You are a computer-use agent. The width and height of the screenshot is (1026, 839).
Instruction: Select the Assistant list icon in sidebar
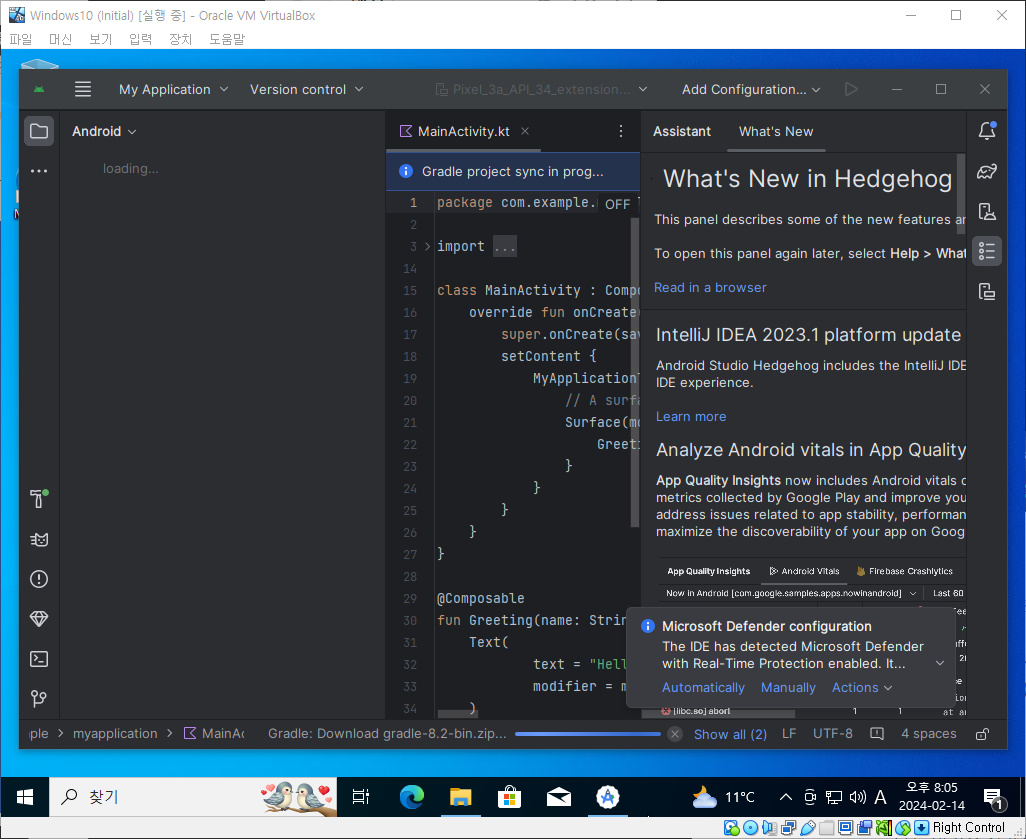pyautogui.click(x=987, y=251)
